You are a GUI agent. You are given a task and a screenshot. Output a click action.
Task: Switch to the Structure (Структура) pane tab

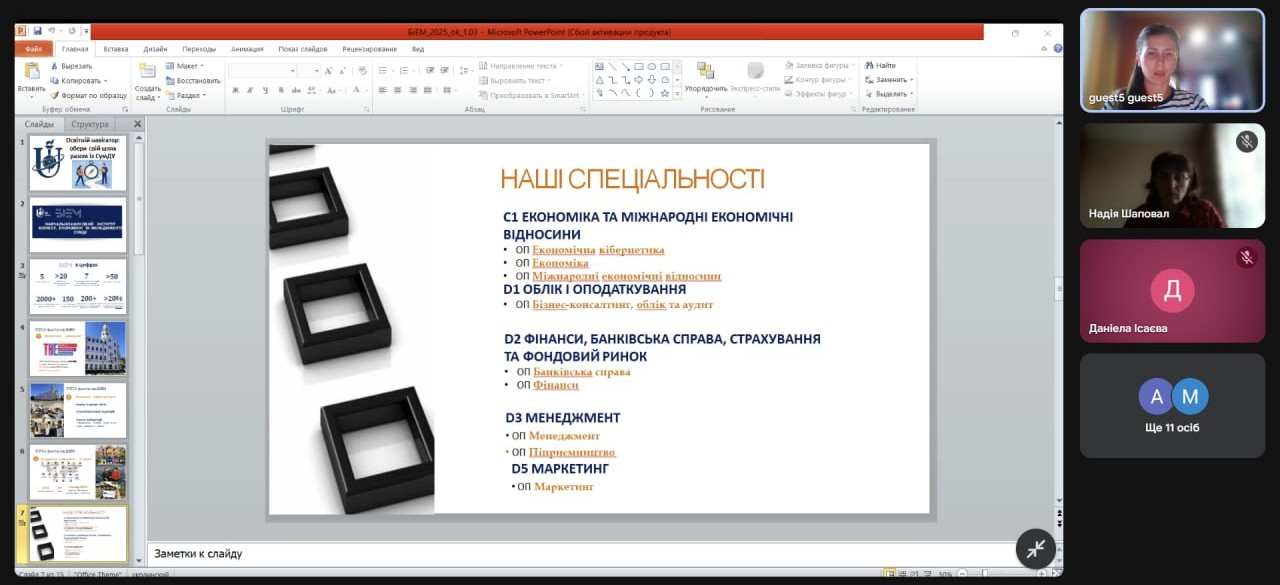(90, 124)
